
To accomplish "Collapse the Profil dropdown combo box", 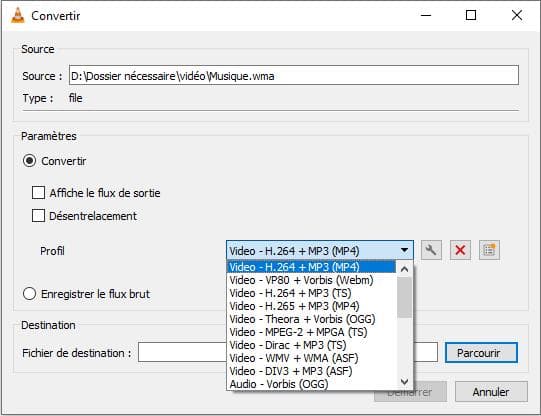I will [x=319, y=250].
